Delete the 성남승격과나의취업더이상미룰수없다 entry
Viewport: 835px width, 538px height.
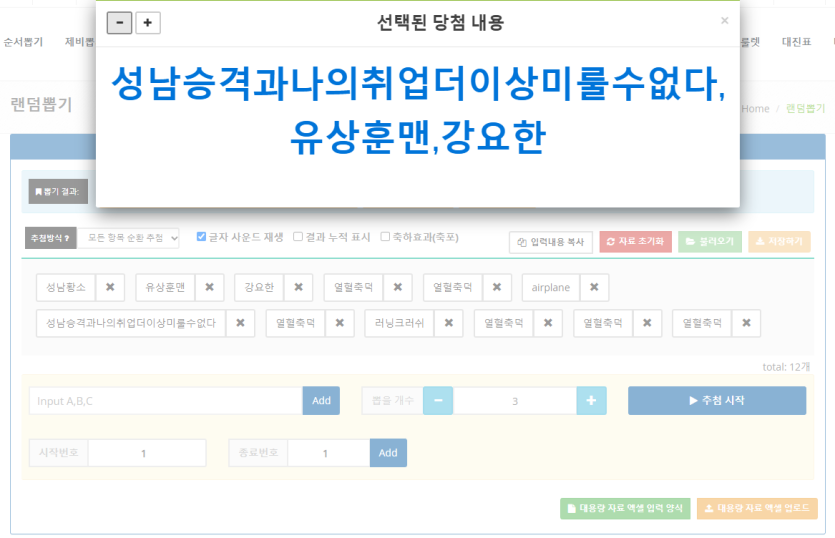point(240,323)
